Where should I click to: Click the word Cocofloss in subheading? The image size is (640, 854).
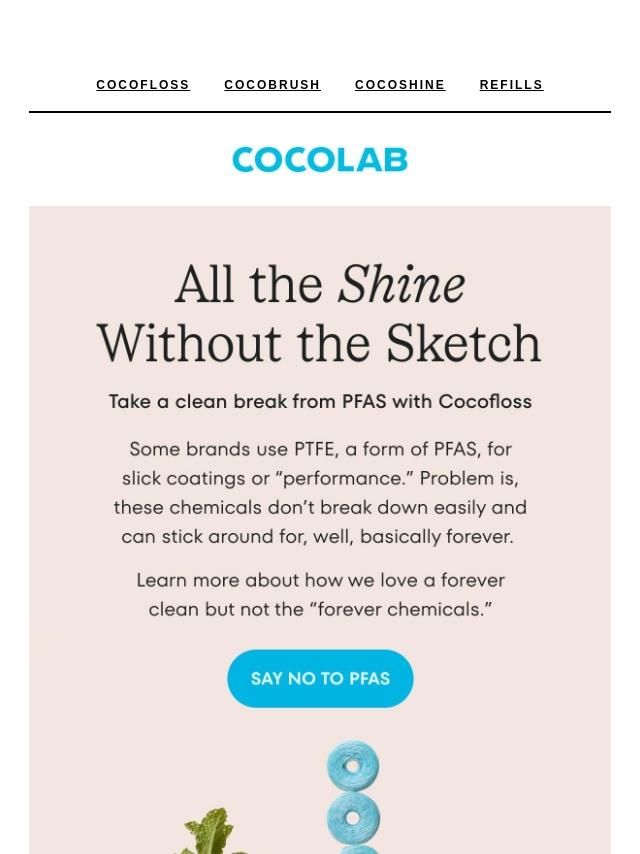[485, 401]
